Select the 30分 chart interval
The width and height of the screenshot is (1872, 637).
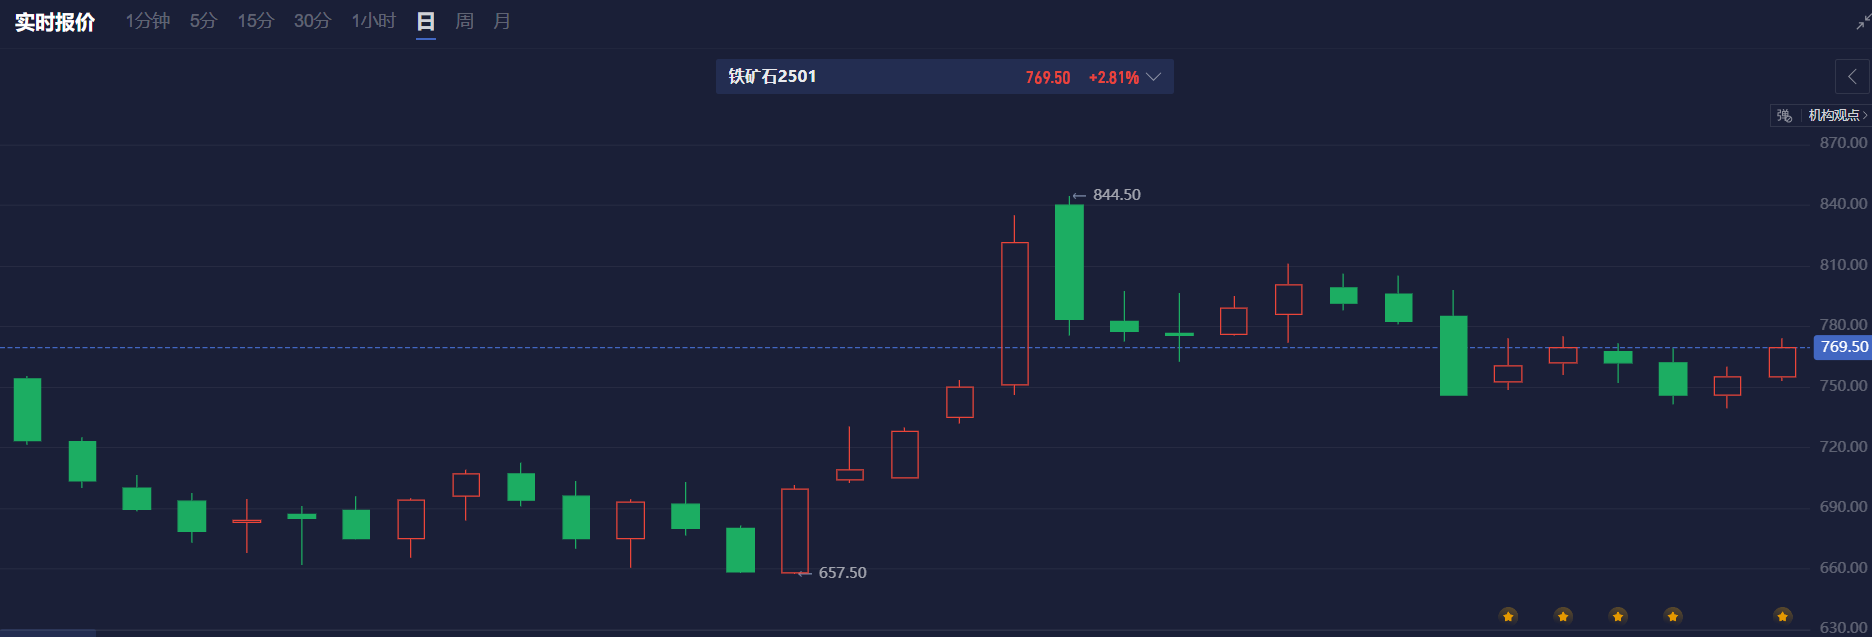tap(312, 21)
